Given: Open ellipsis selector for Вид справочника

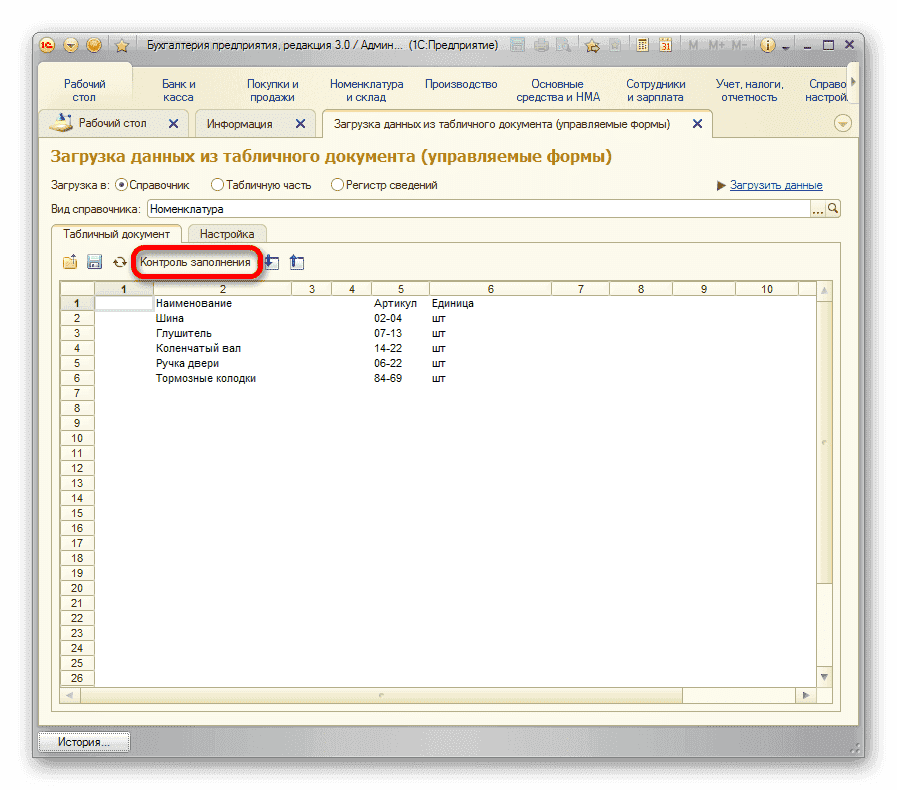Looking at the screenshot, I should coord(817,209).
